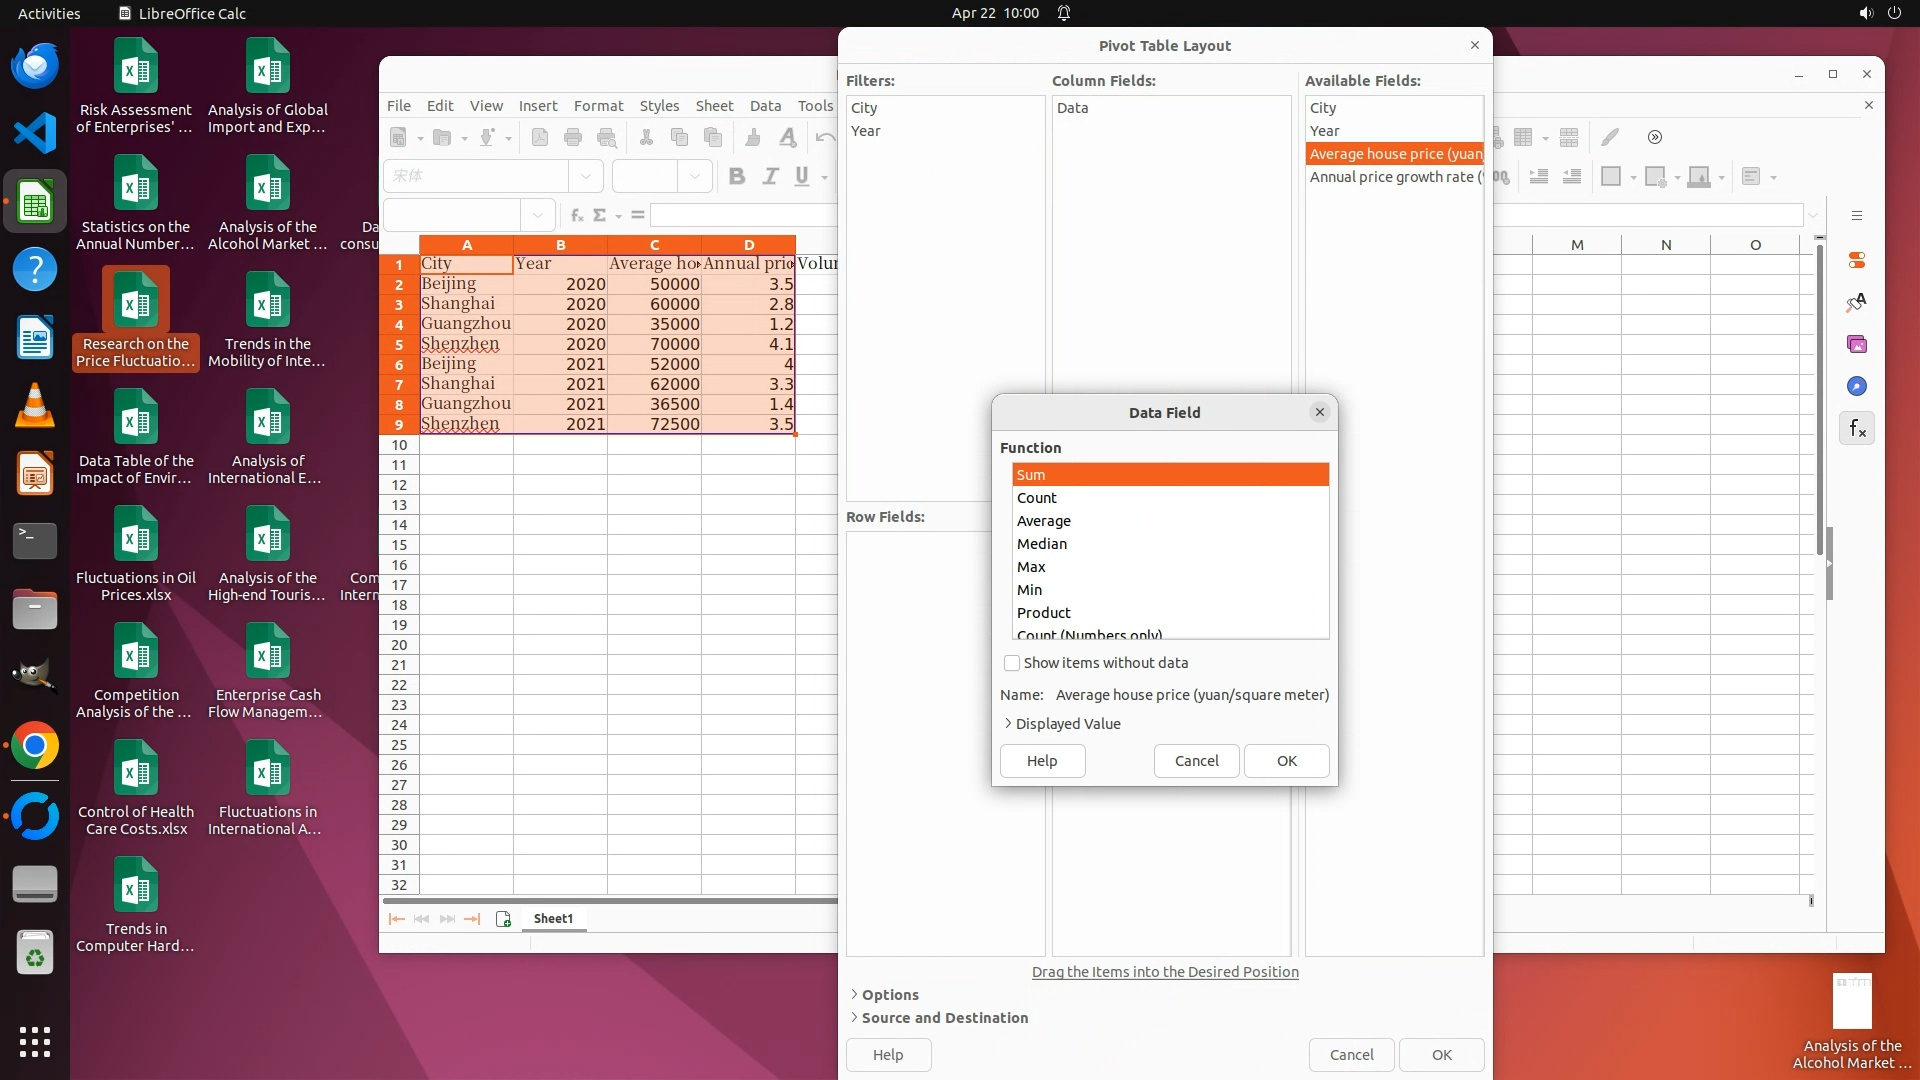The image size is (1920, 1080).
Task: Click the Export as PDF toolbar icon
Action: click(540, 138)
